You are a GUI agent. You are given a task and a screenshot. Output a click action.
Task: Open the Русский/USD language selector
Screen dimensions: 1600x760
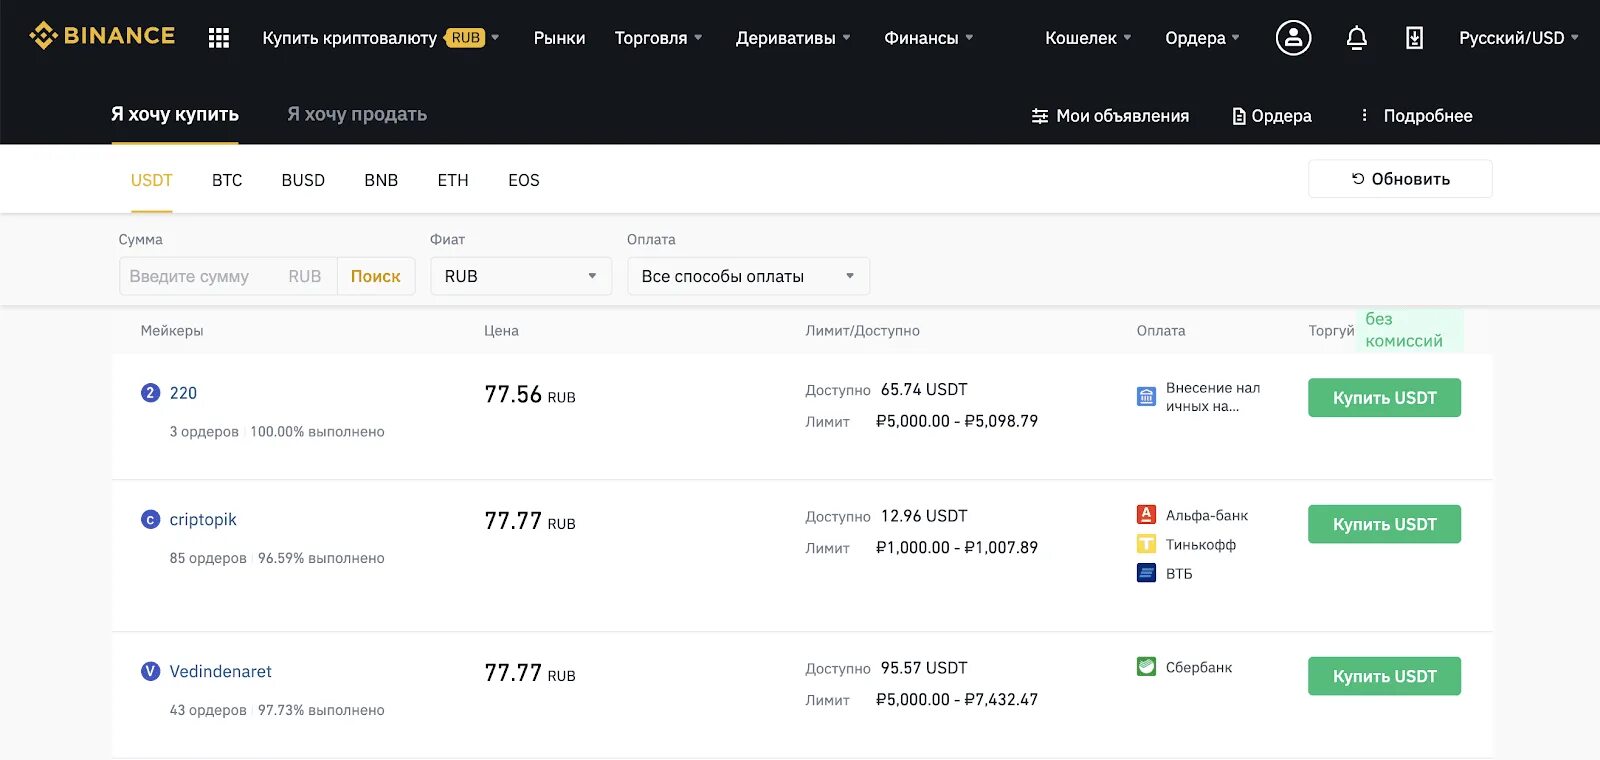1518,38
